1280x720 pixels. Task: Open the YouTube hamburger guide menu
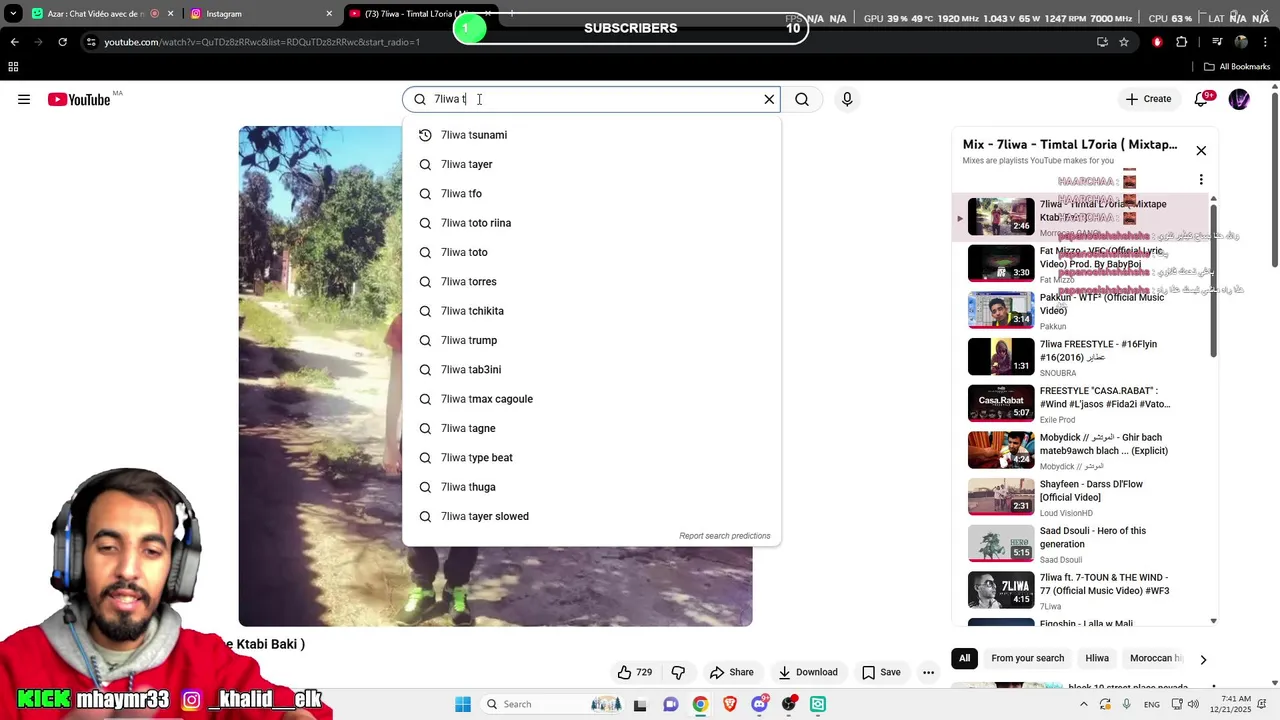[x=24, y=99]
